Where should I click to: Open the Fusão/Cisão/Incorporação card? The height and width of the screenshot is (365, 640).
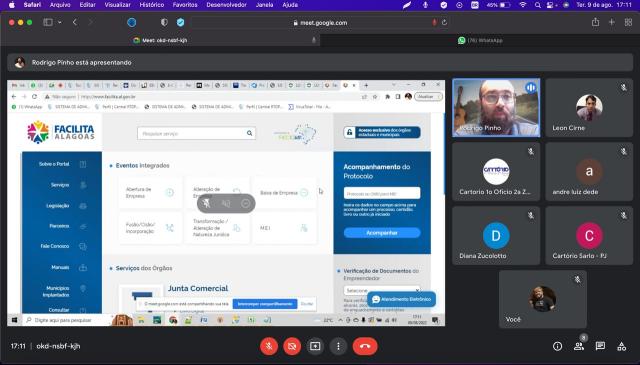[150, 228]
